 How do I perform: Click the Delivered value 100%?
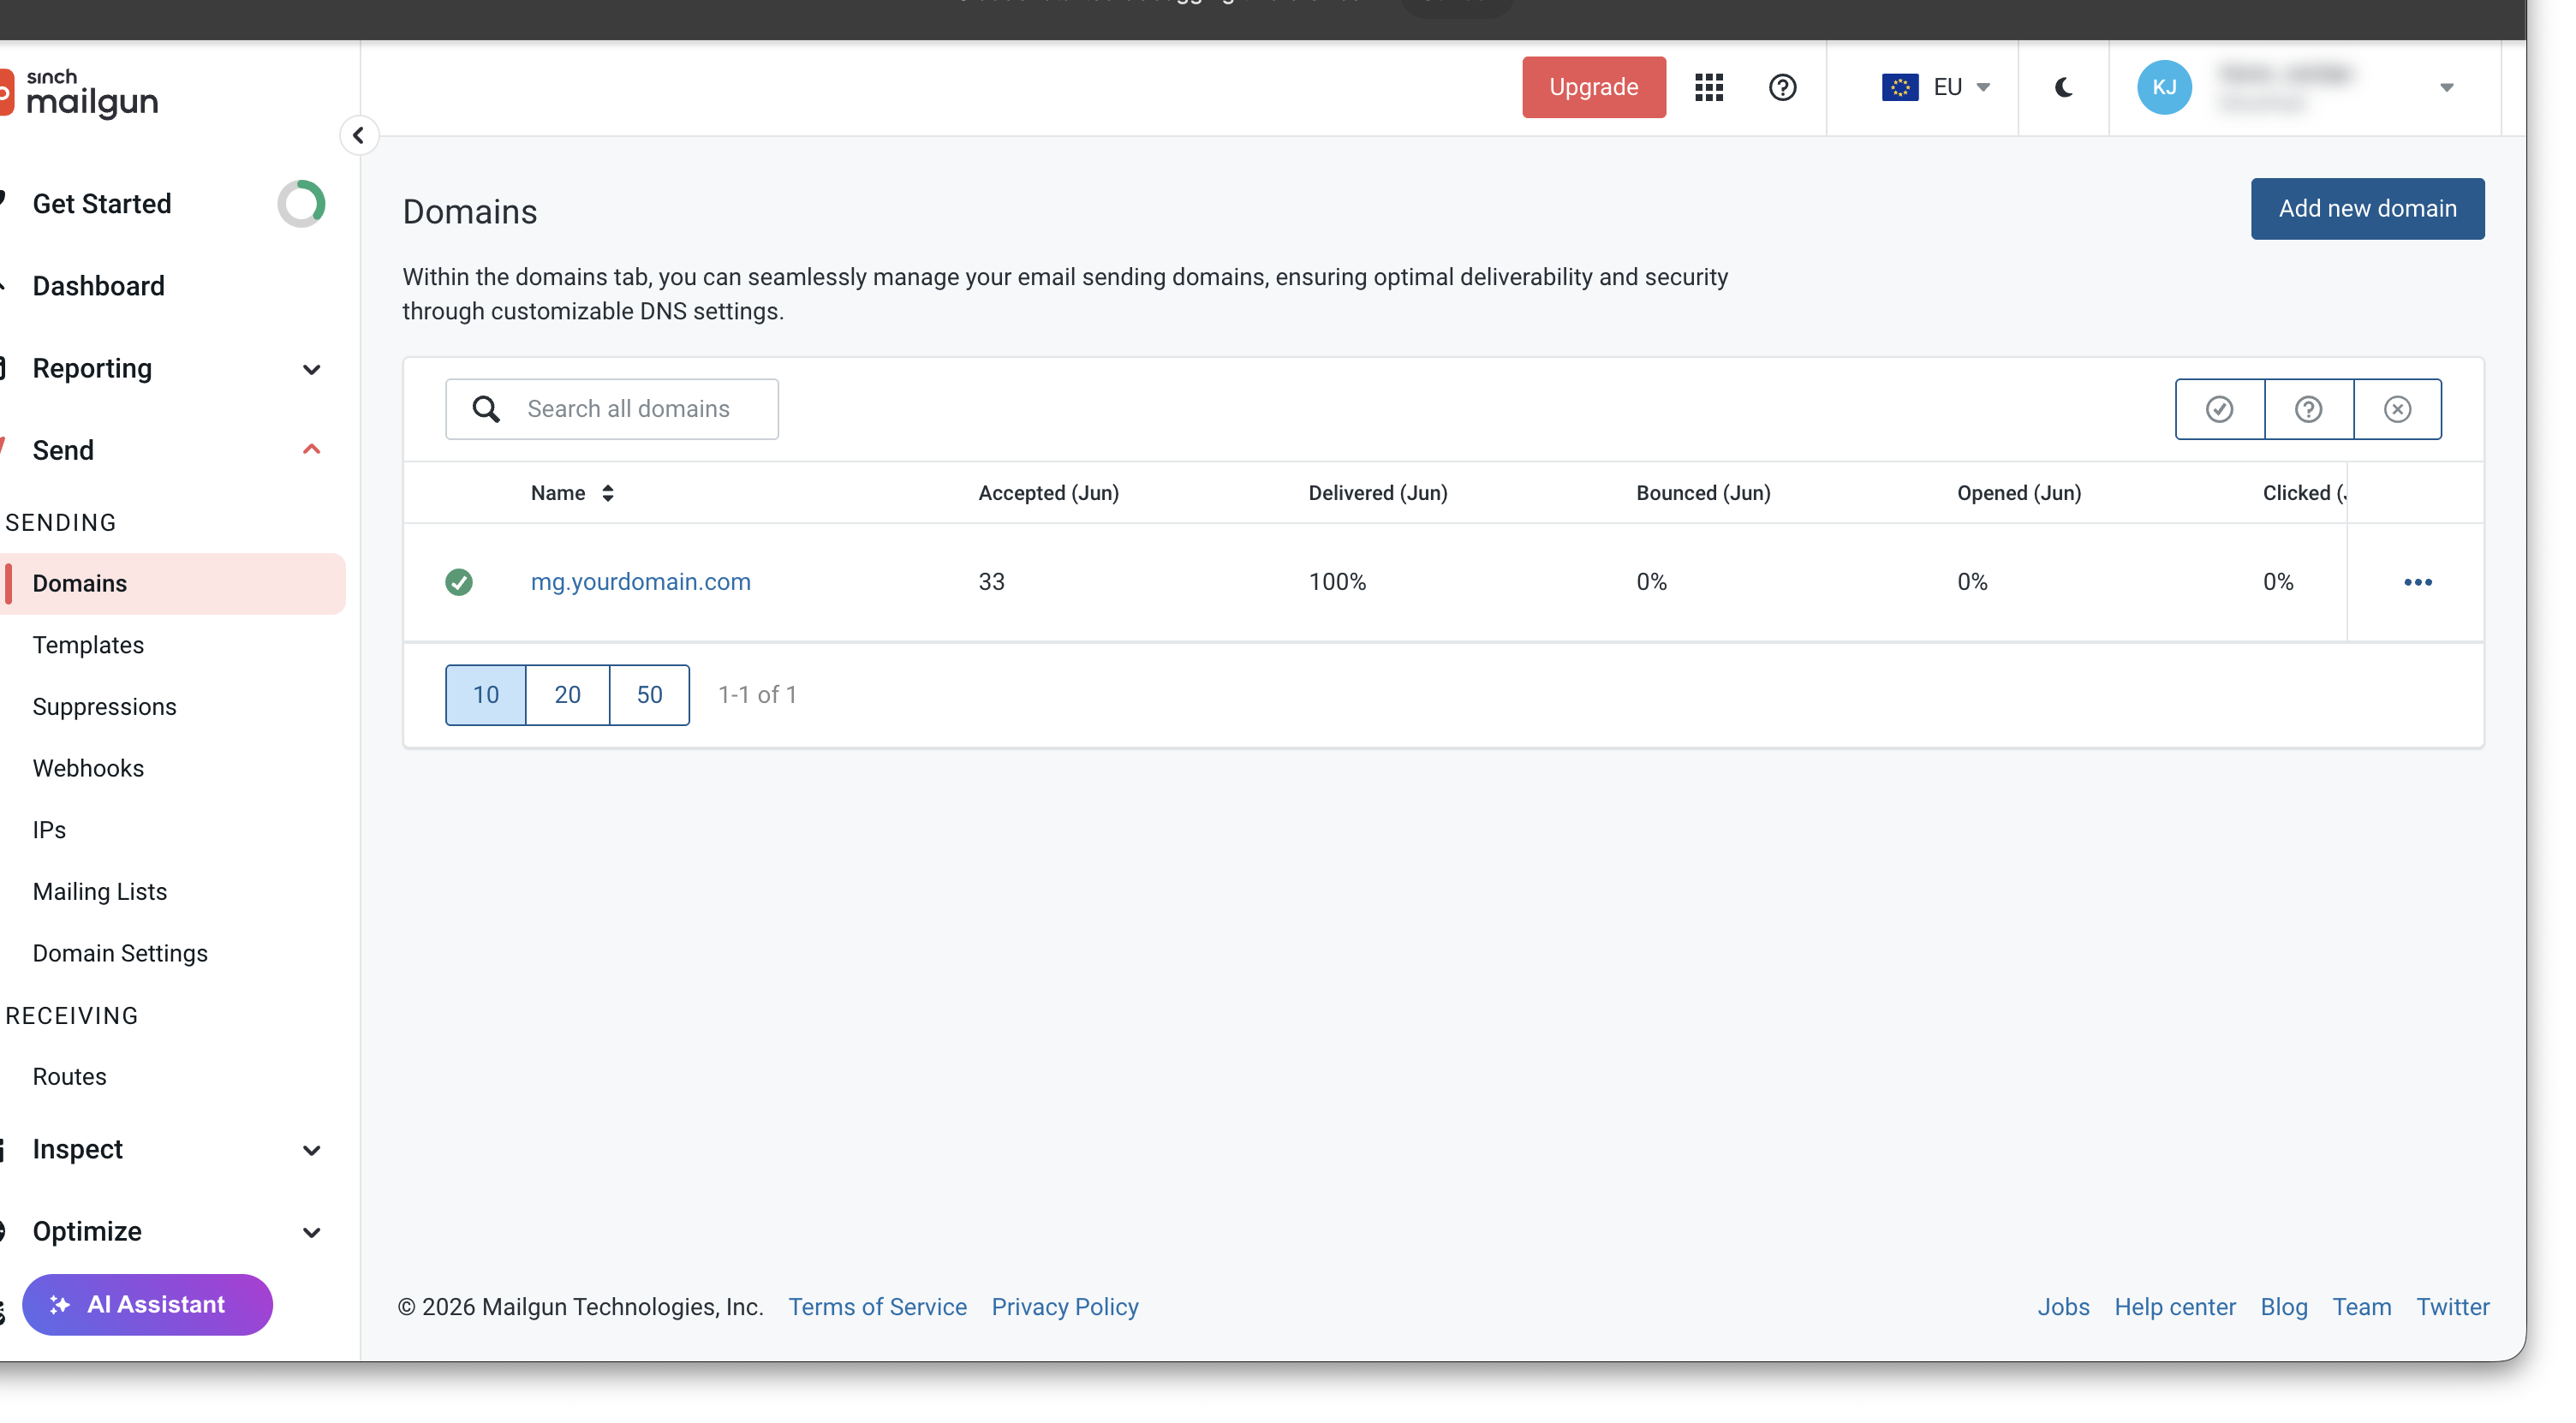[1337, 582]
